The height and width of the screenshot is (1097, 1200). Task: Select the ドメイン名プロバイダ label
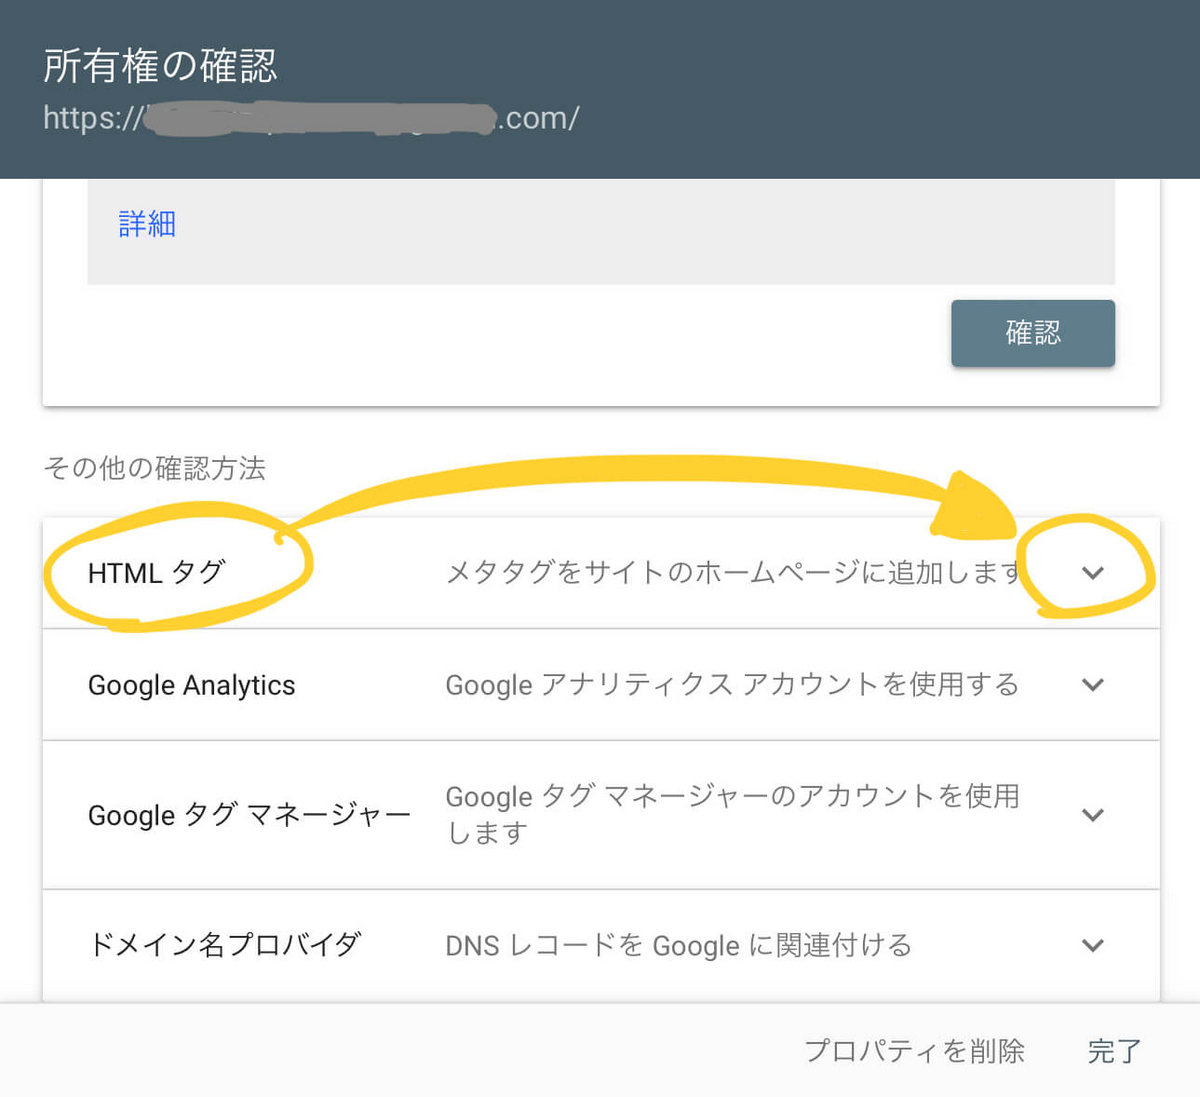pos(224,945)
